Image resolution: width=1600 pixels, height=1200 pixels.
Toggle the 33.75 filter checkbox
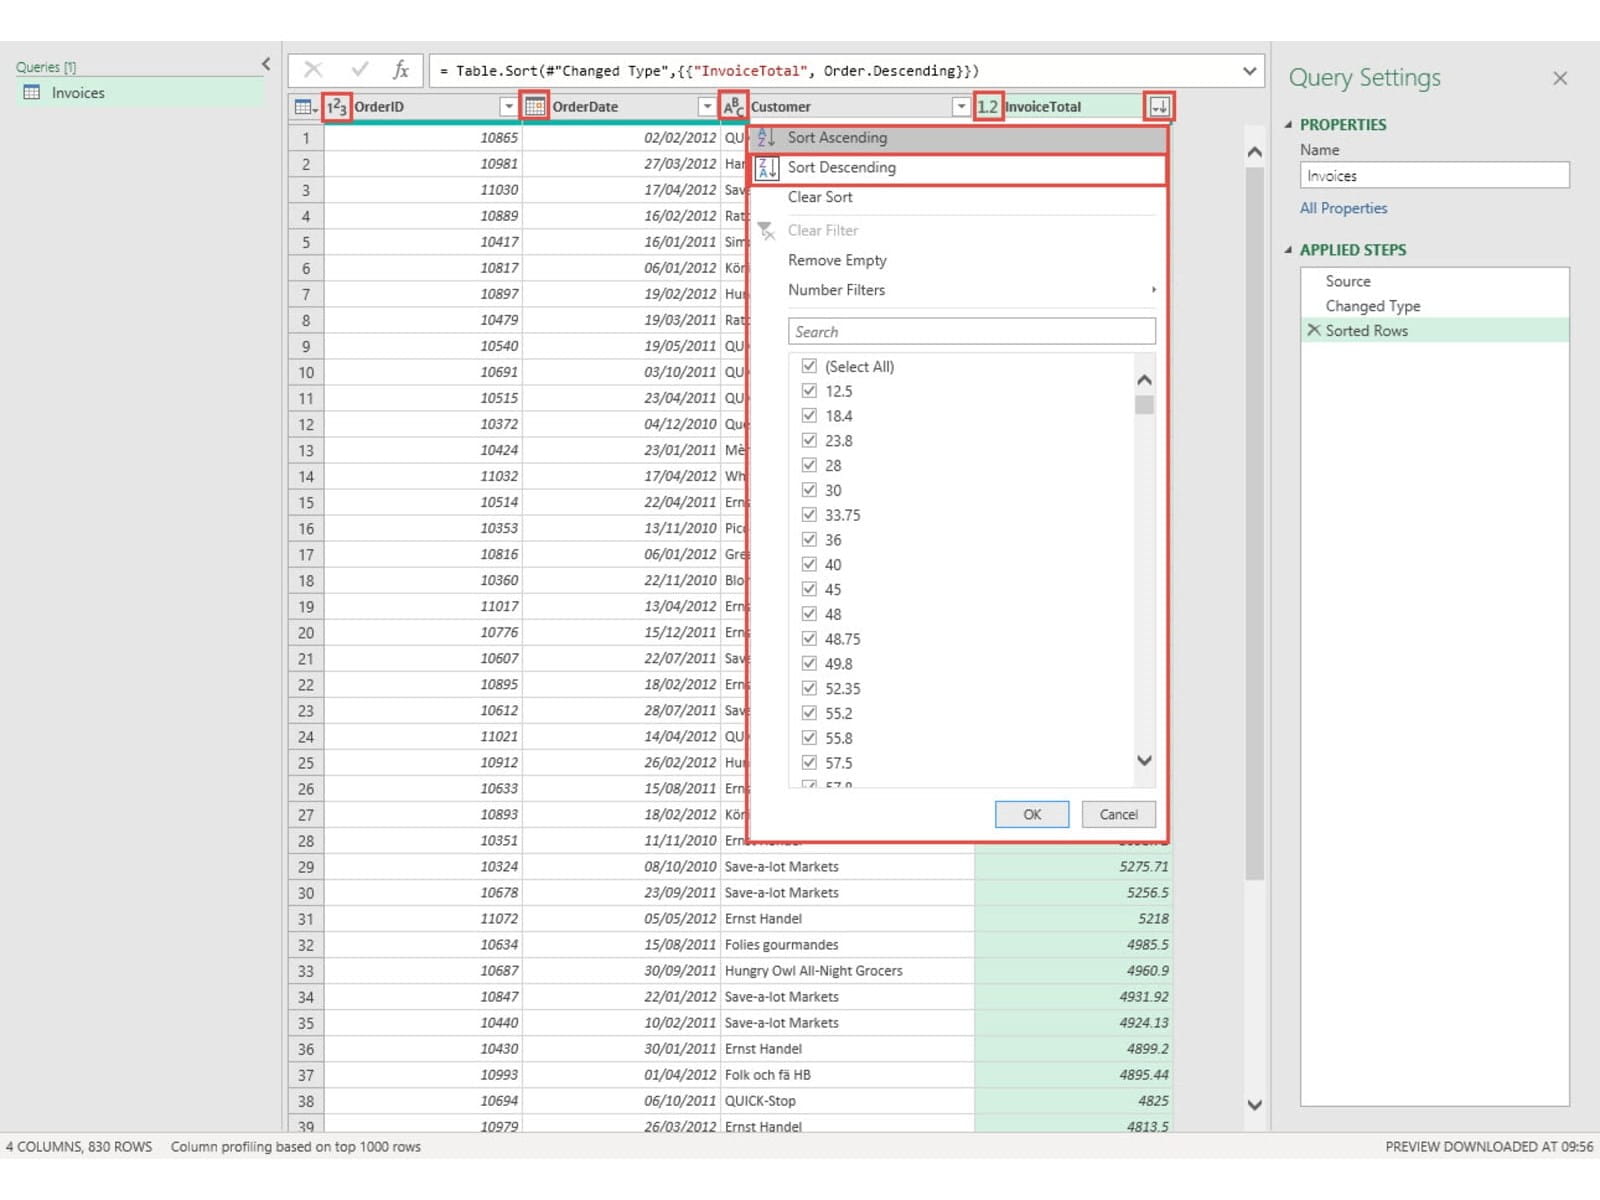pos(809,515)
